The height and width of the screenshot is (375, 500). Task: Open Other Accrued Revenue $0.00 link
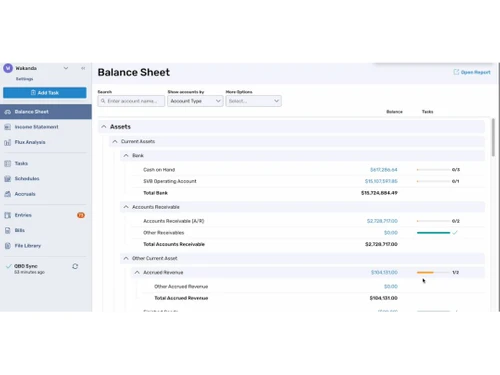(391, 286)
